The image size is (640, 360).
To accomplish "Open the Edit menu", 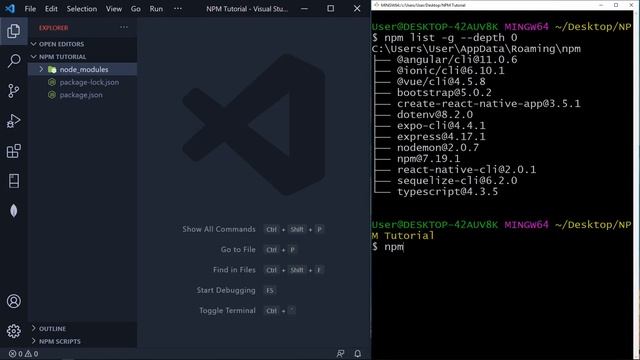I will coord(51,9).
